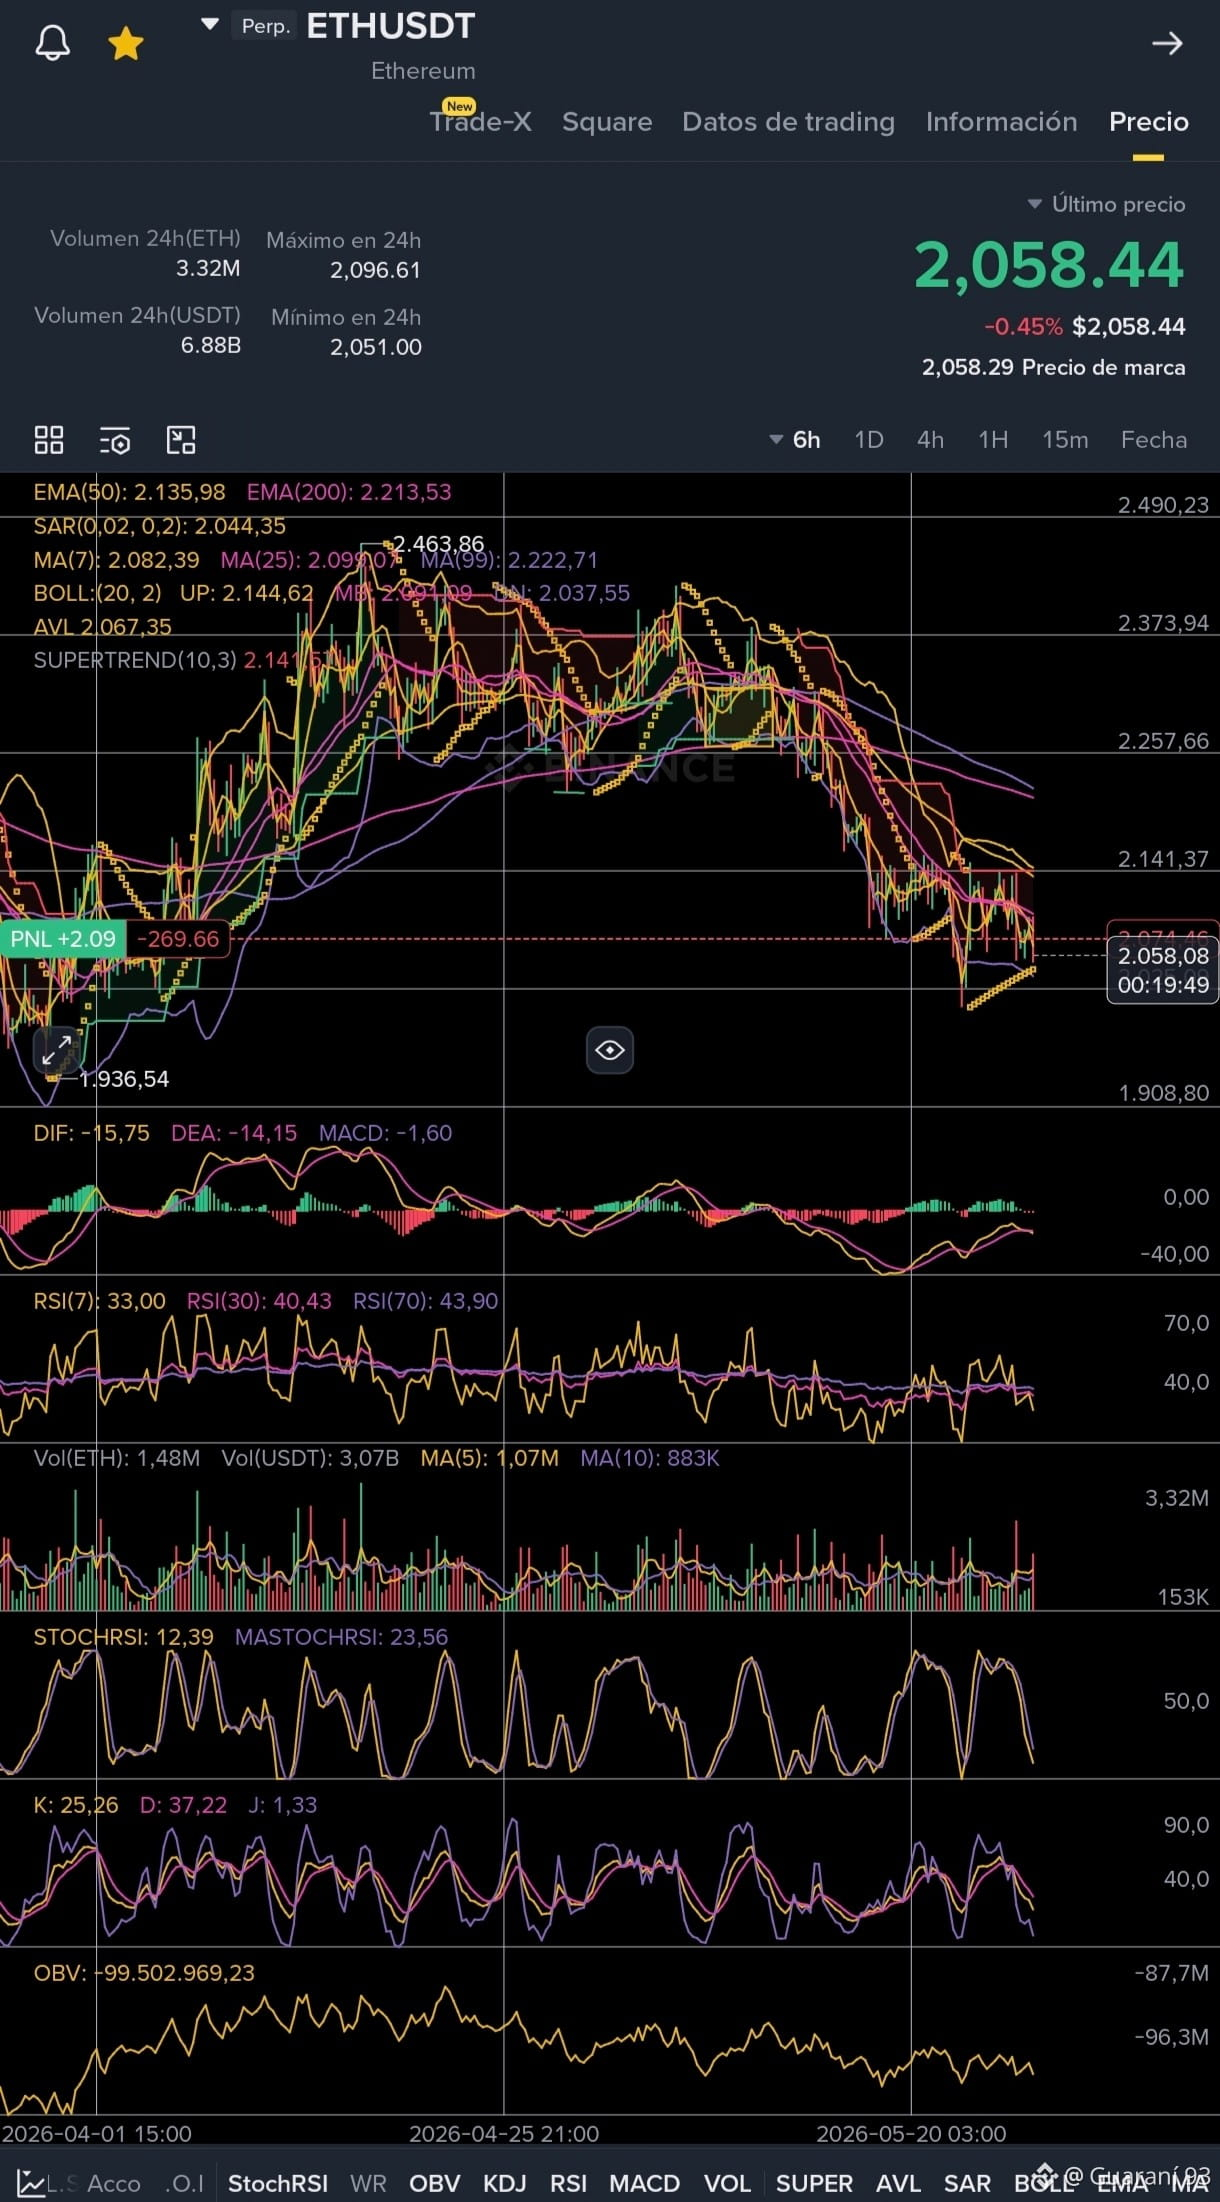Image resolution: width=1220 pixels, height=2202 pixels.
Task: Expand chart to fullscreen with arrows icon
Action: click(57, 1050)
